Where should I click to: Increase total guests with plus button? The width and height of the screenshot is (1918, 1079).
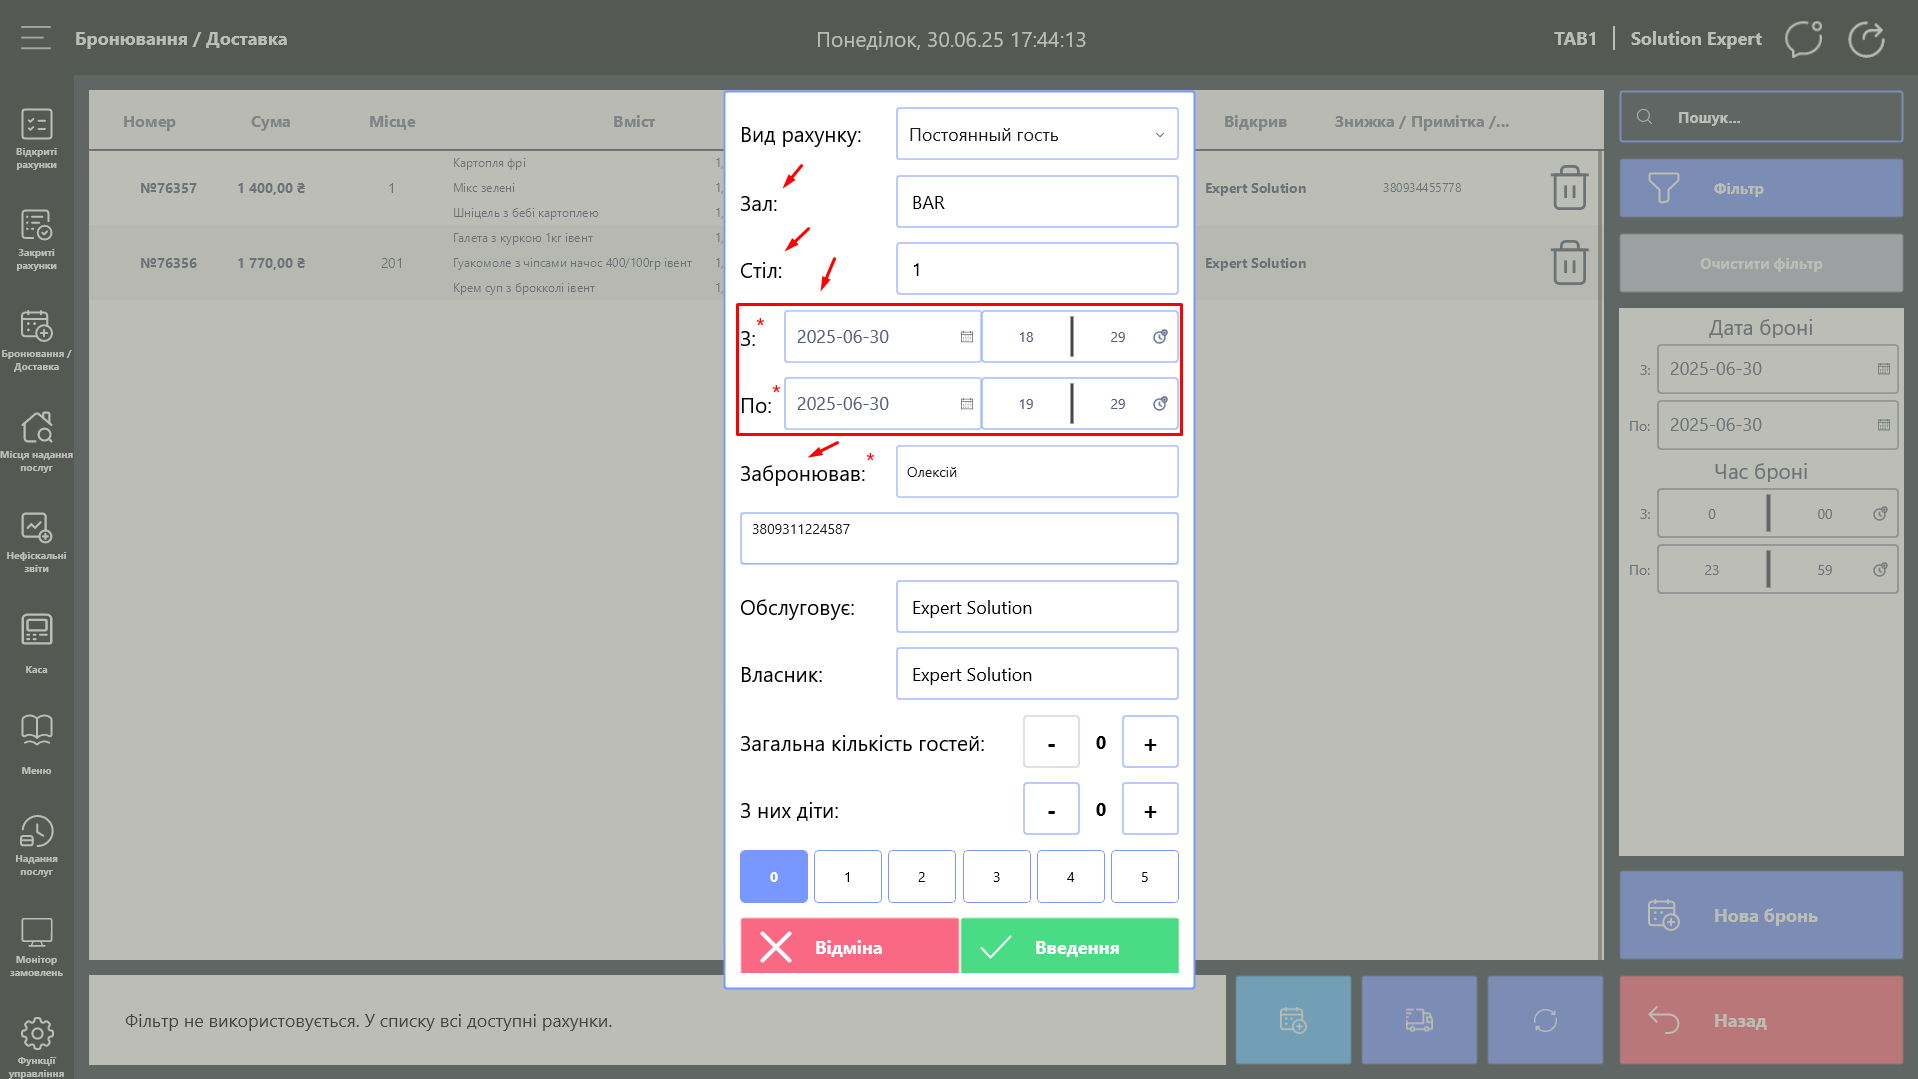click(x=1150, y=743)
